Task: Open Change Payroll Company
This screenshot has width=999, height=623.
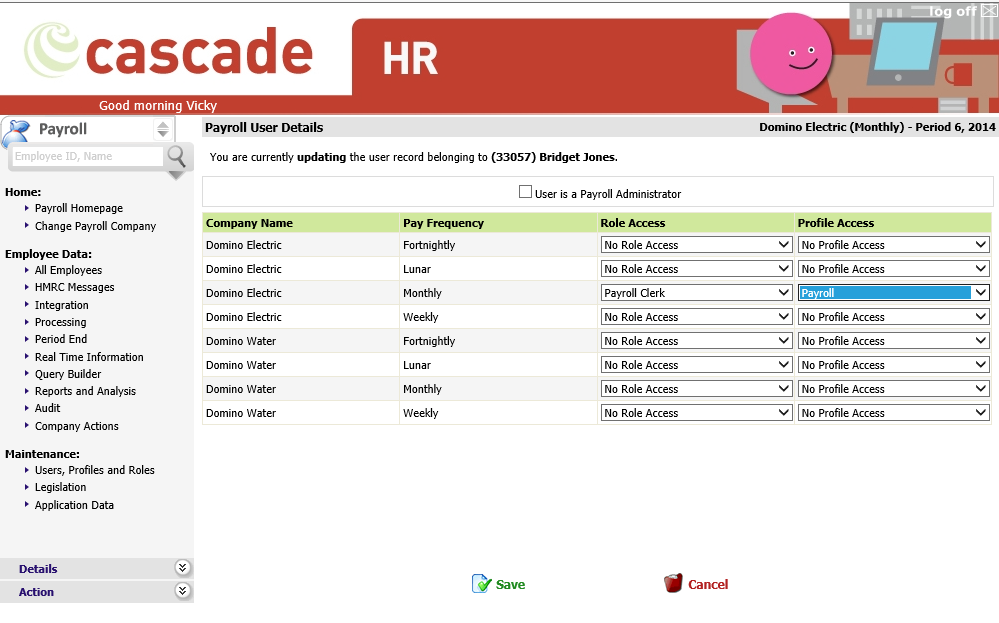Action: pos(96,226)
